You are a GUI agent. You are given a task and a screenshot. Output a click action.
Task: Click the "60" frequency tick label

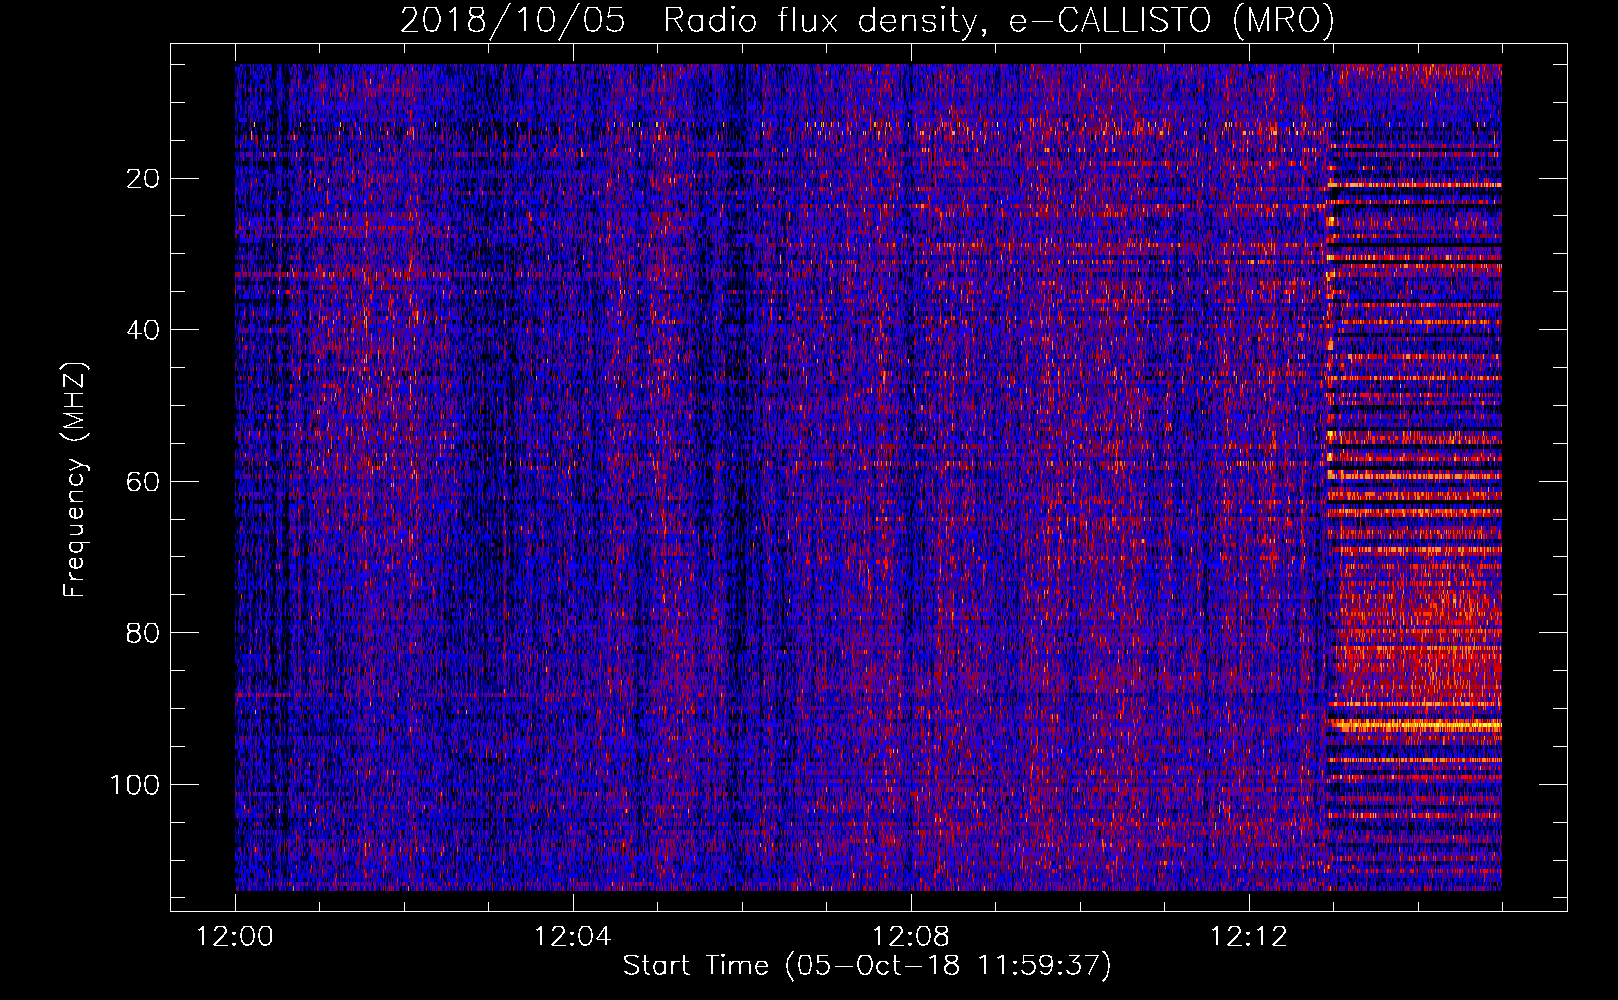144,482
